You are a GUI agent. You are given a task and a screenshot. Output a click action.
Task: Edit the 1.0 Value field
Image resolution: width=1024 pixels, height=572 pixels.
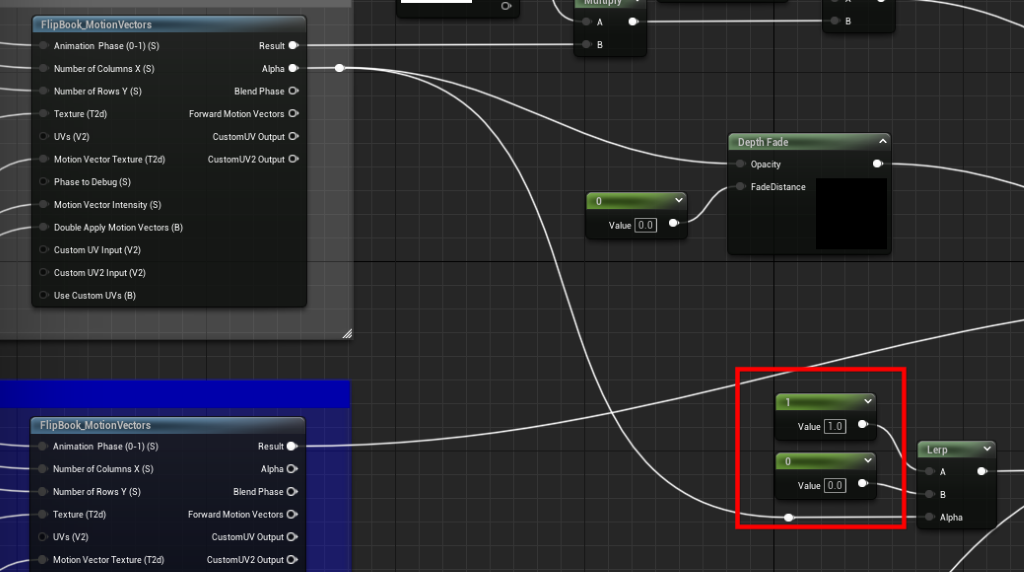click(x=835, y=426)
